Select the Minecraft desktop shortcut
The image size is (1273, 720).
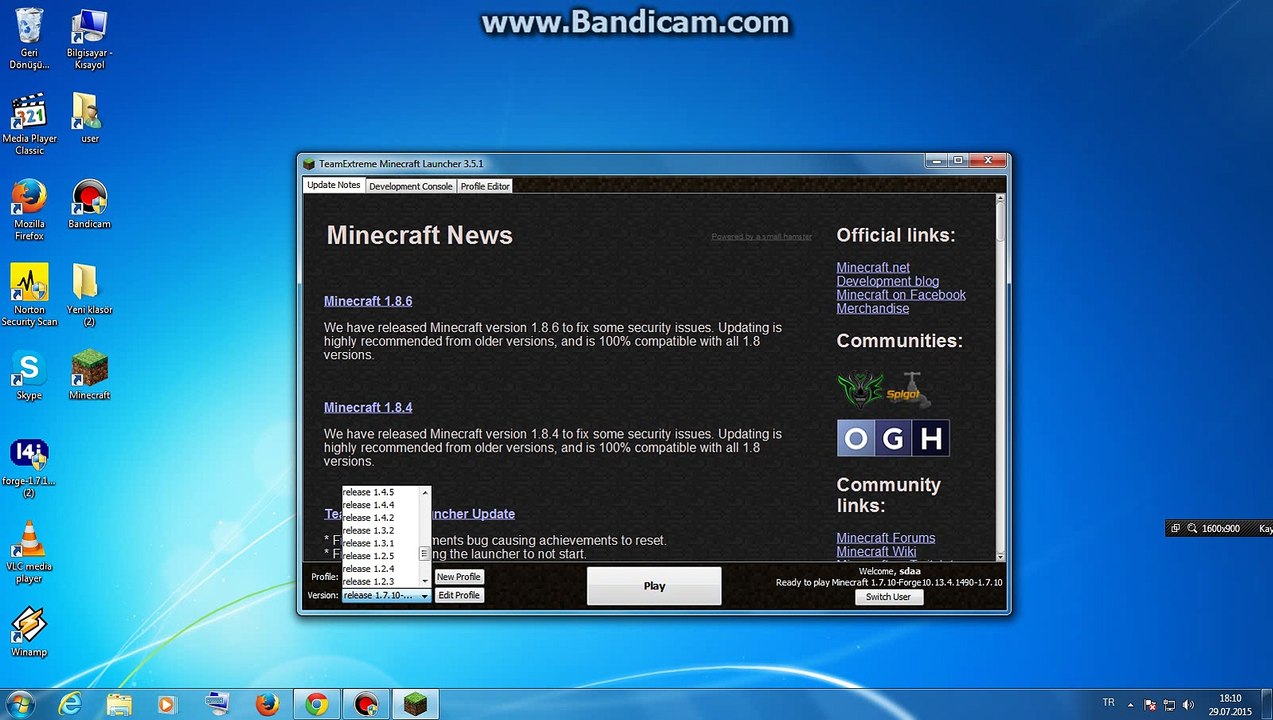(89, 374)
